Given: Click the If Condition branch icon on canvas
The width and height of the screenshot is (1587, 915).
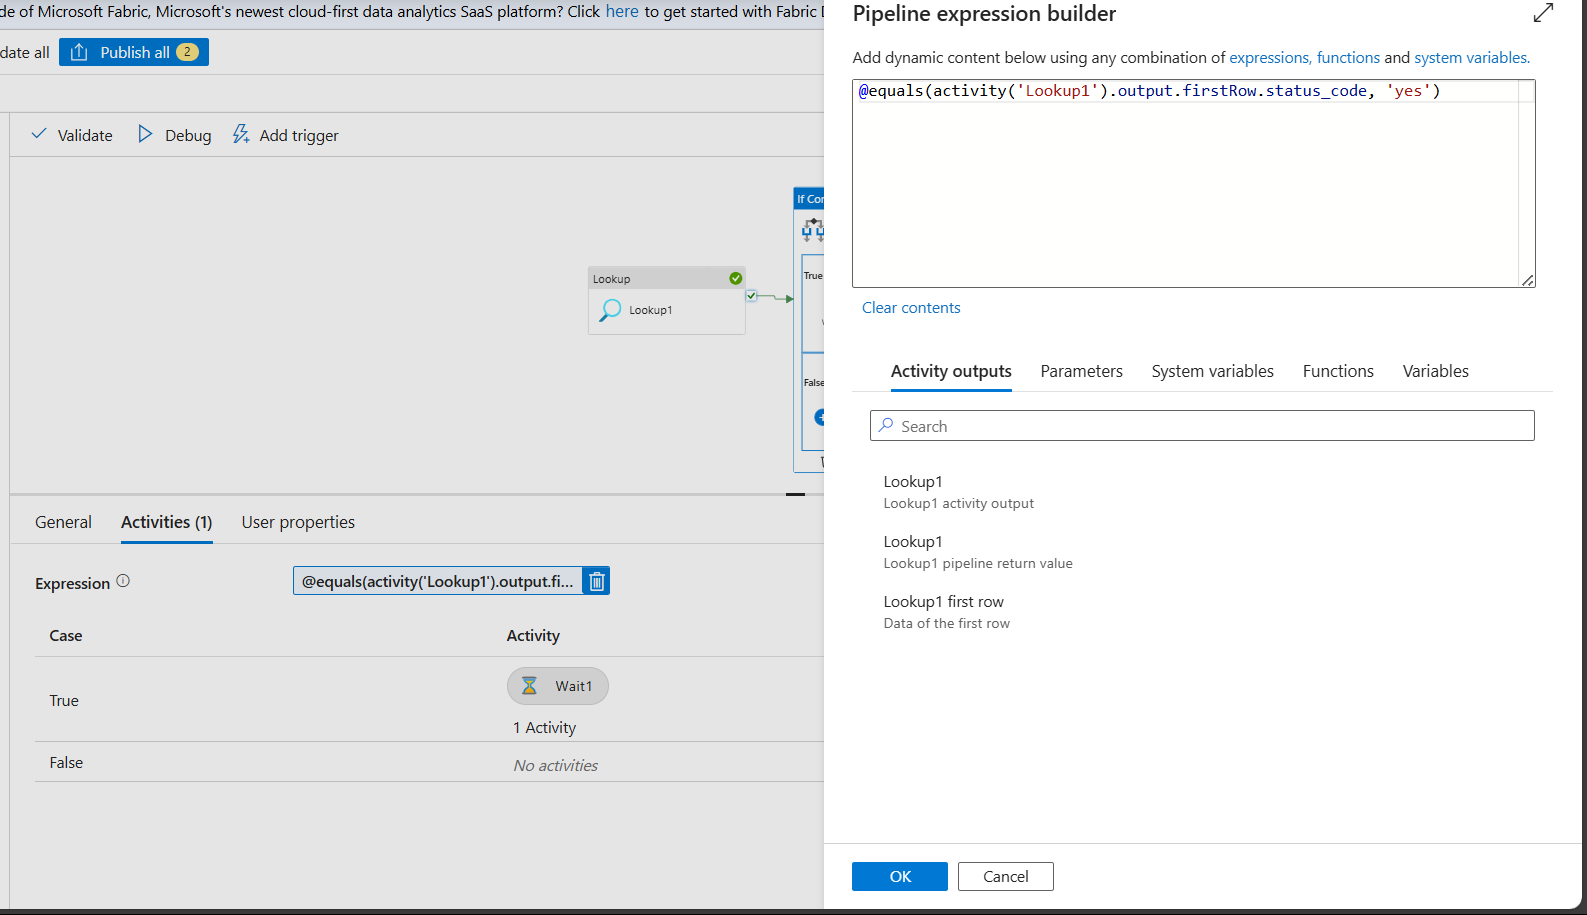Looking at the screenshot, I should coord(813,230).
